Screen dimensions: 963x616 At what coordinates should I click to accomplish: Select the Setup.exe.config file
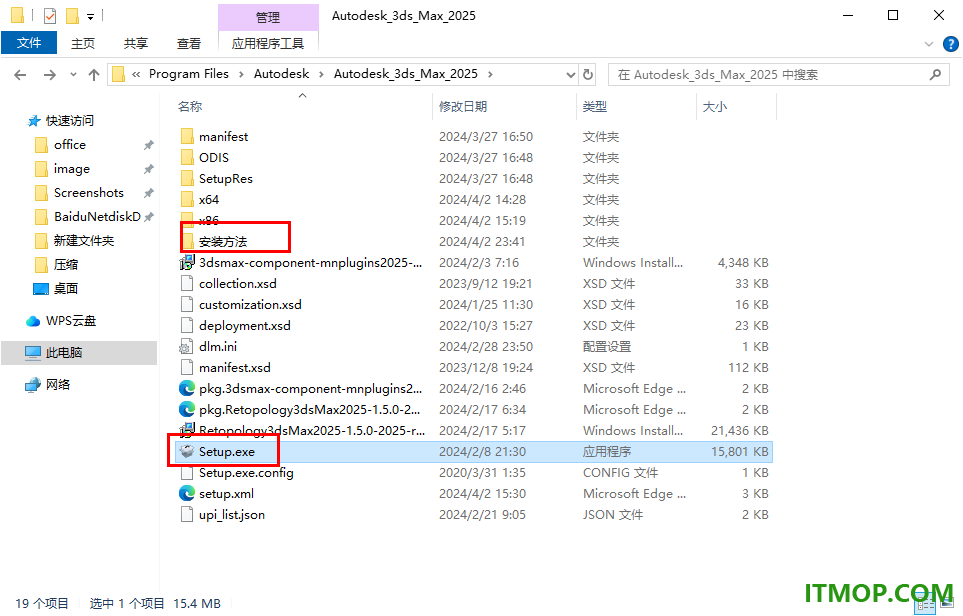tap(246, 473)
